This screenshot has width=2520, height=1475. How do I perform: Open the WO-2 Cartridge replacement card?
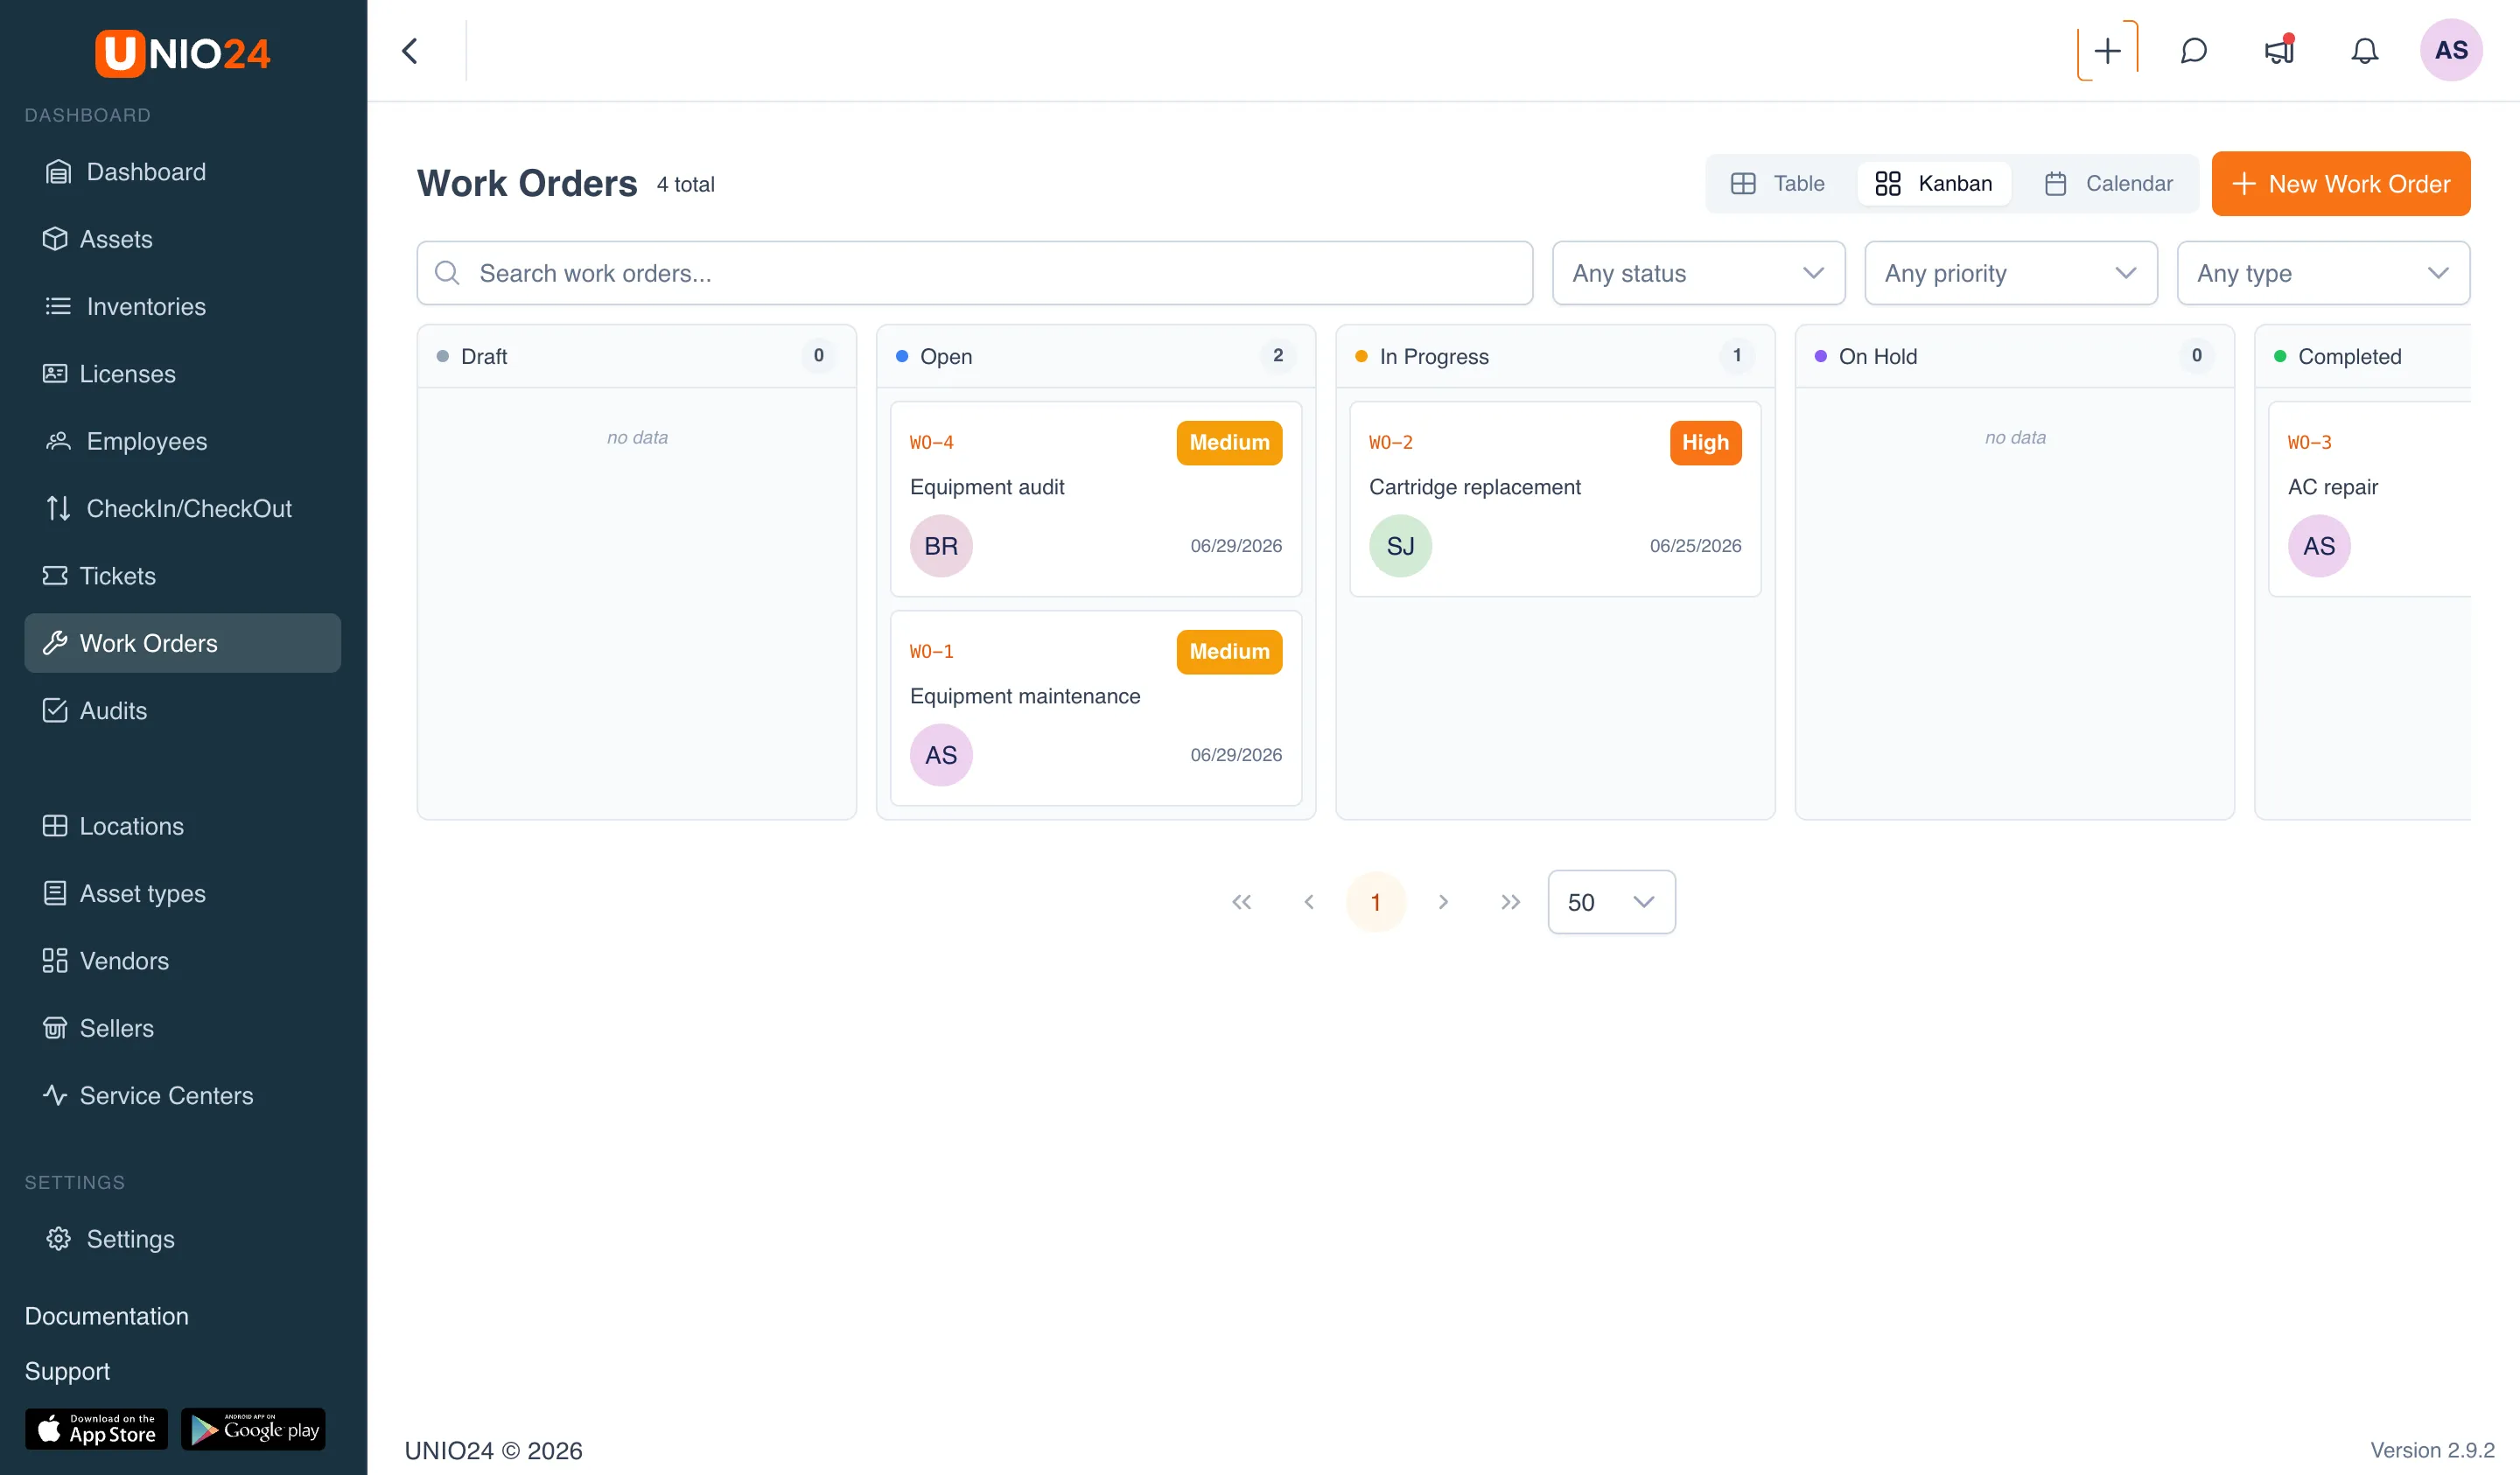click(1554, 499)
